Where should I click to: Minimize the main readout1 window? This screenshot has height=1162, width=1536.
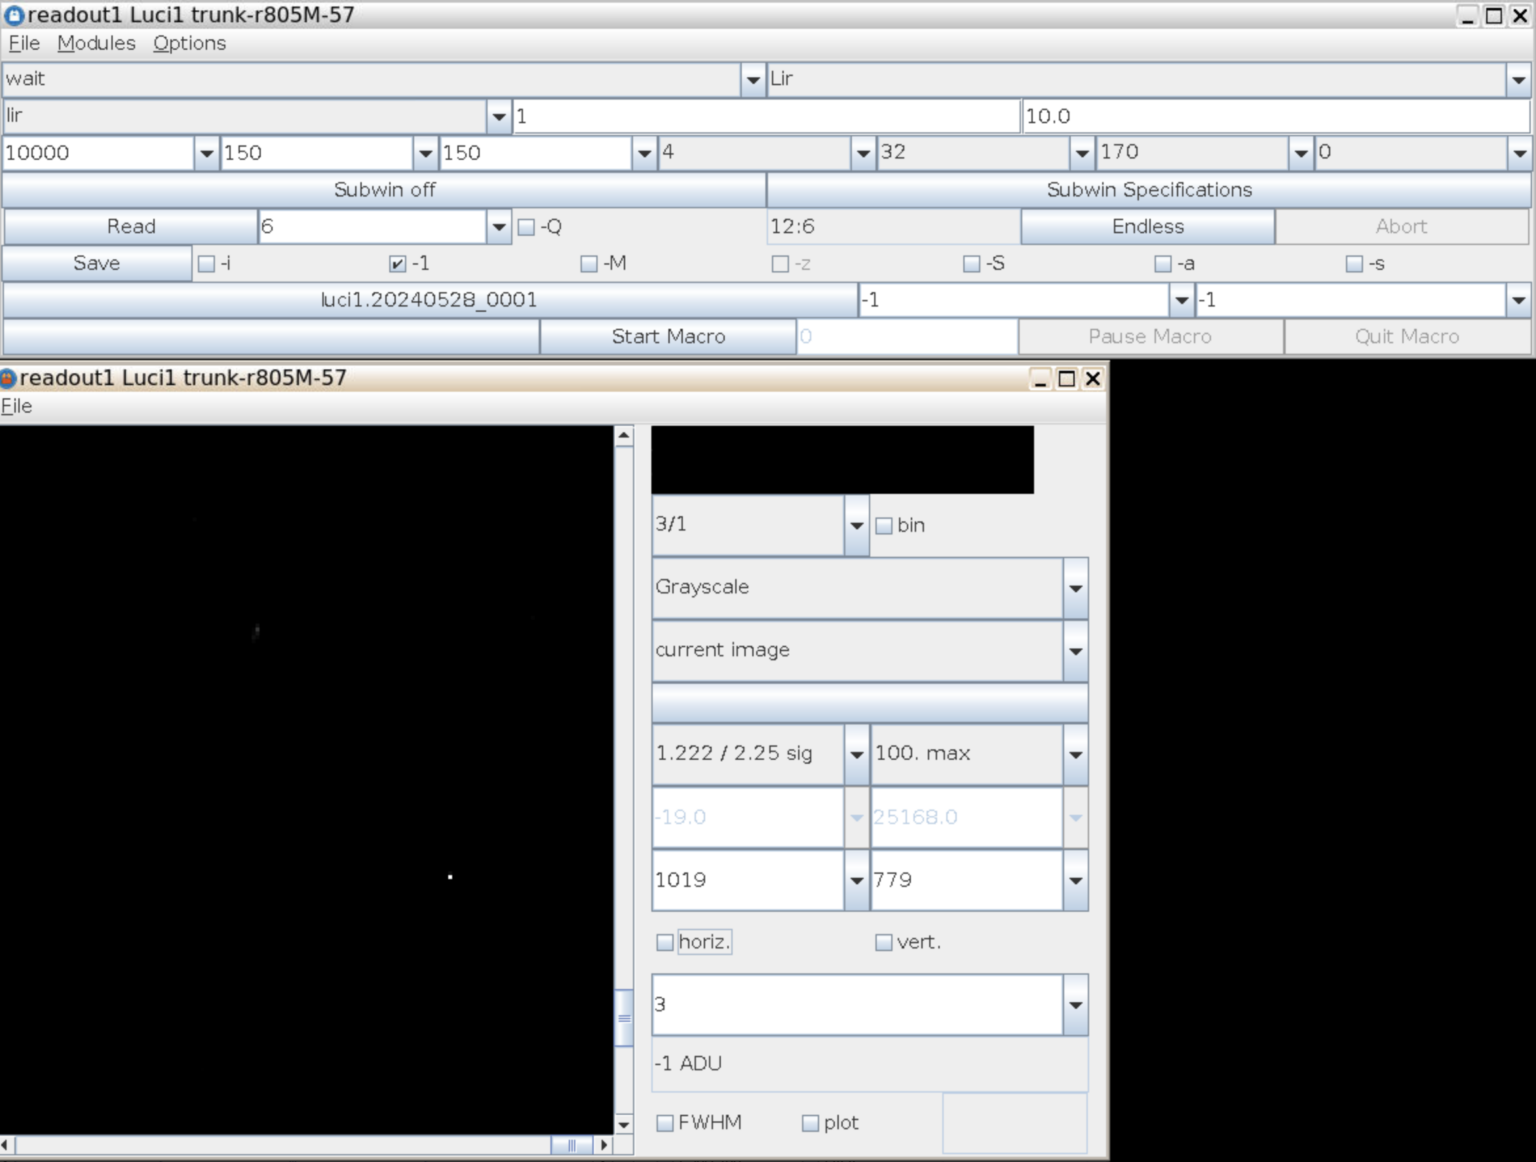(x=1467, y=16)
